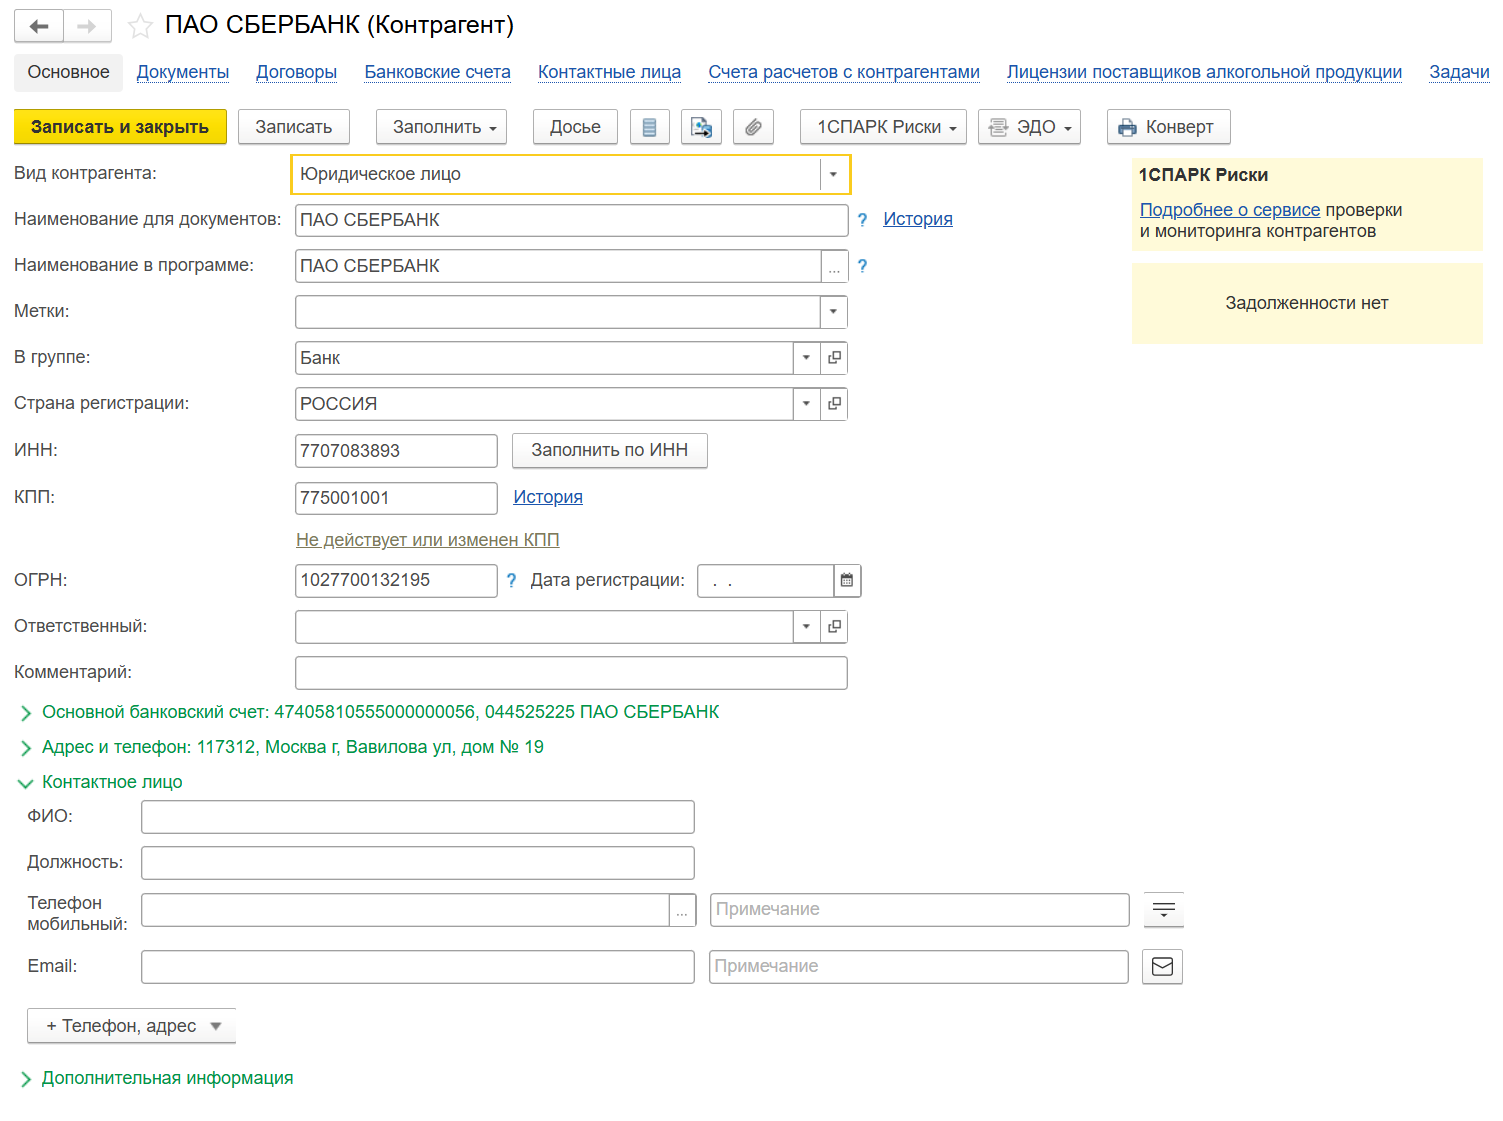Expand the Метки dropdown
This screenshot has width=1503, height=1121.
834,312
